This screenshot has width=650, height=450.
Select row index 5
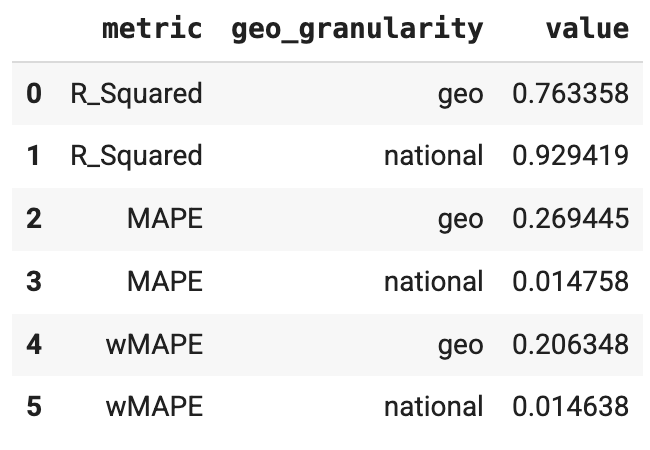(x=34, y=407)
